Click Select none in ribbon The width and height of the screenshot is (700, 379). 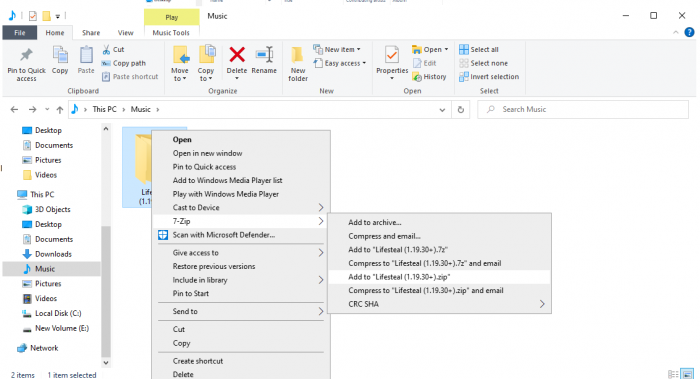coord(483,63)
